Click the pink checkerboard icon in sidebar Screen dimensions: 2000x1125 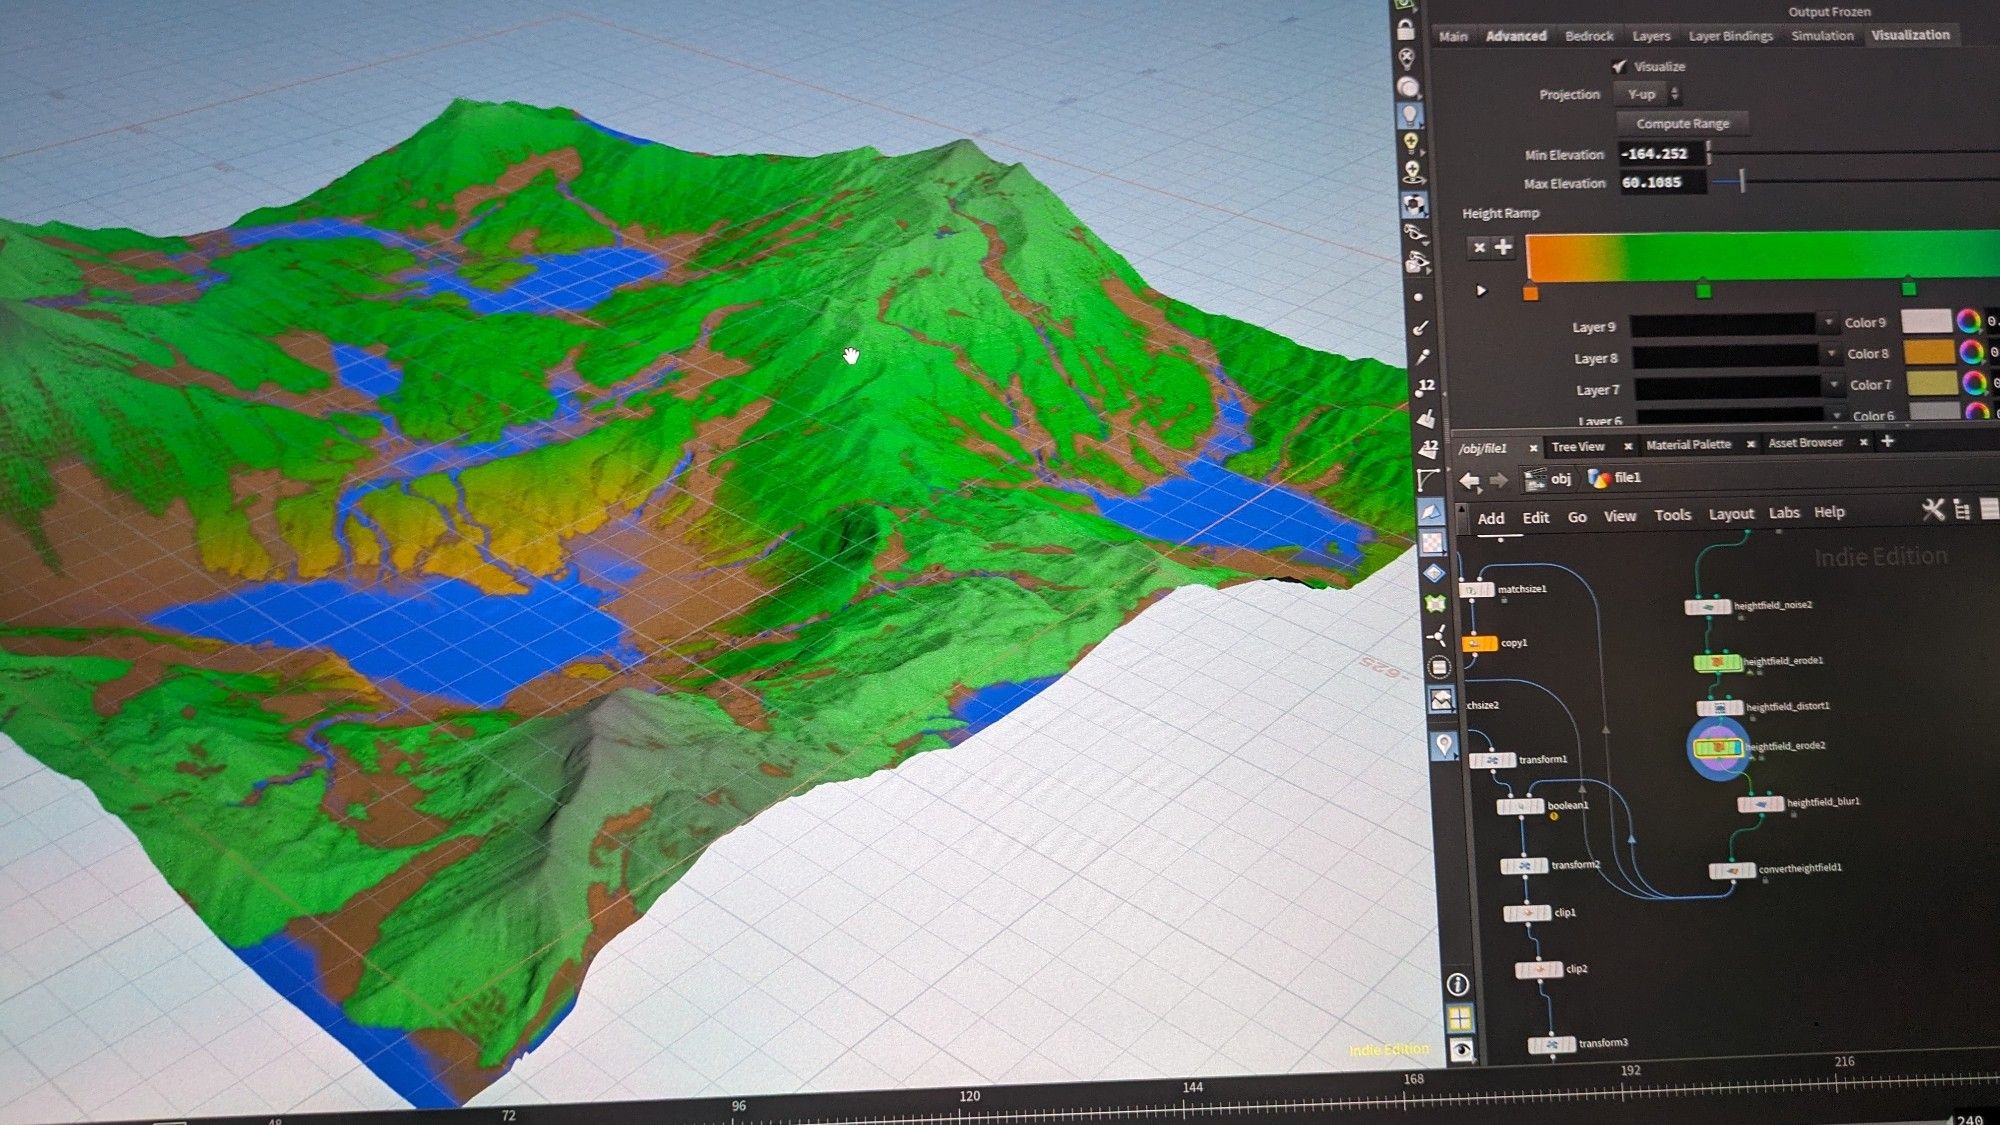click(1433, 542)
